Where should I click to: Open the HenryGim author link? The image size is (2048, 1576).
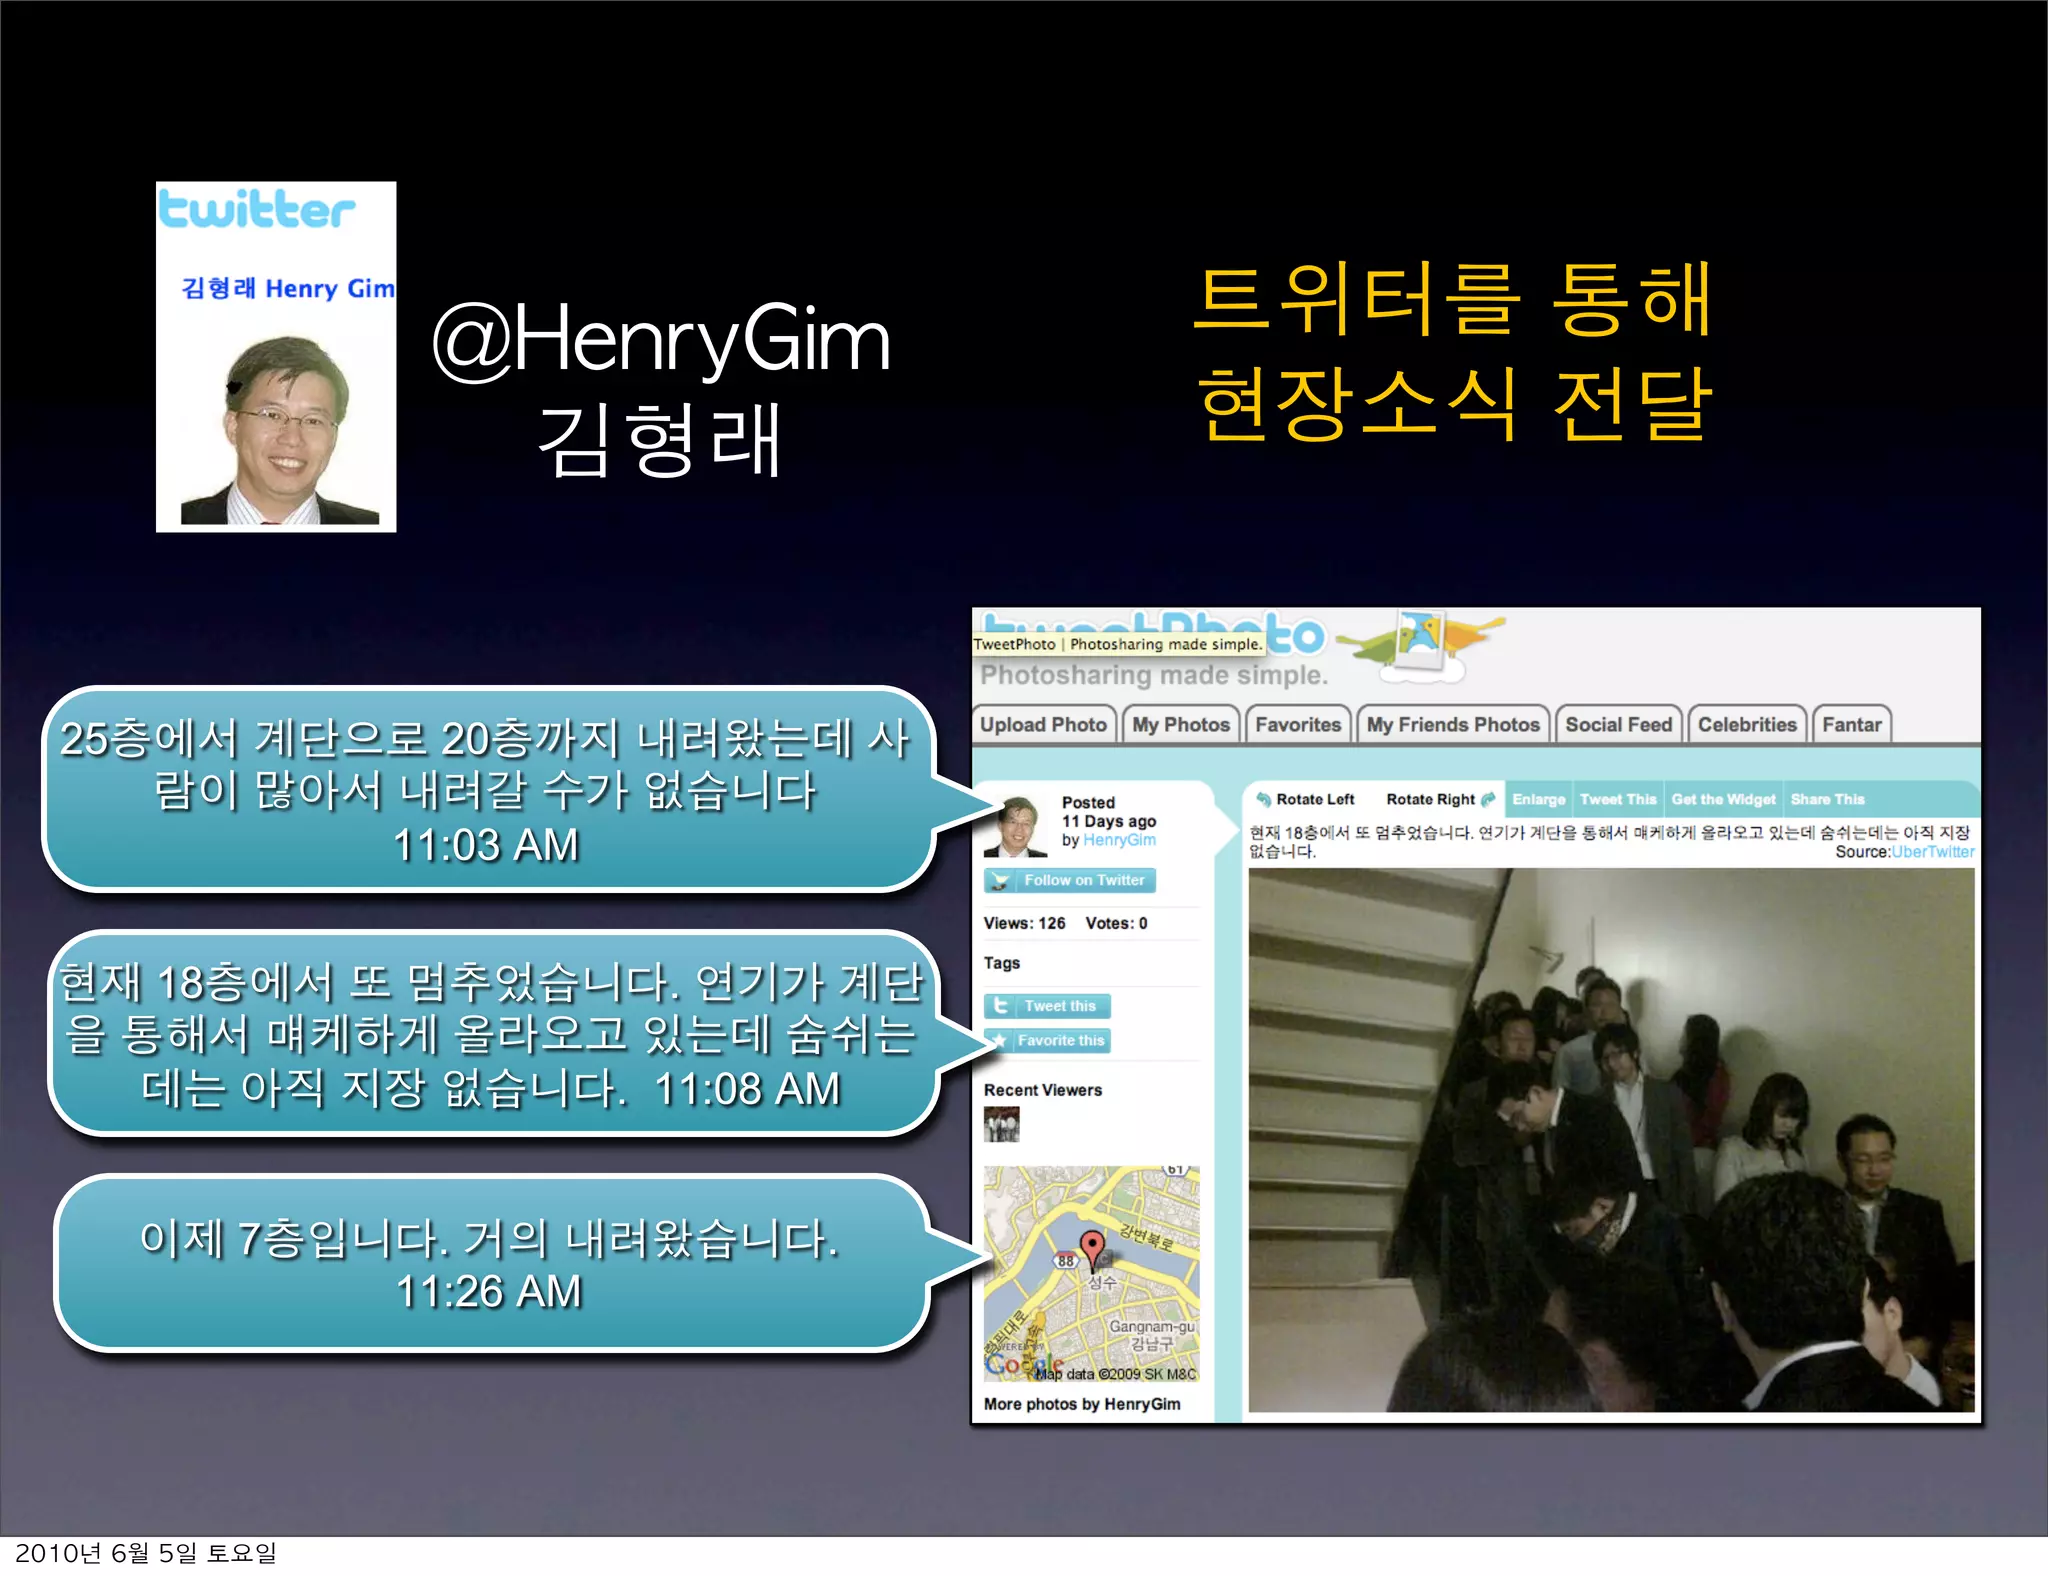tap(1119, 840)
